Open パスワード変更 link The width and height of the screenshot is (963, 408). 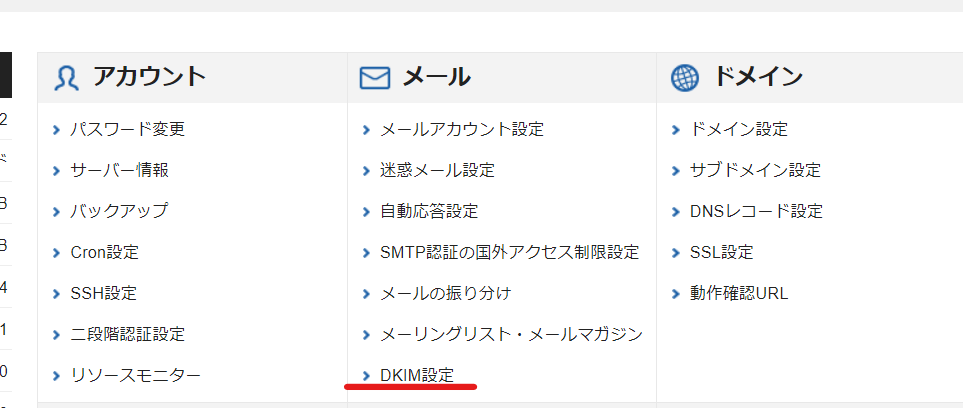127,129
